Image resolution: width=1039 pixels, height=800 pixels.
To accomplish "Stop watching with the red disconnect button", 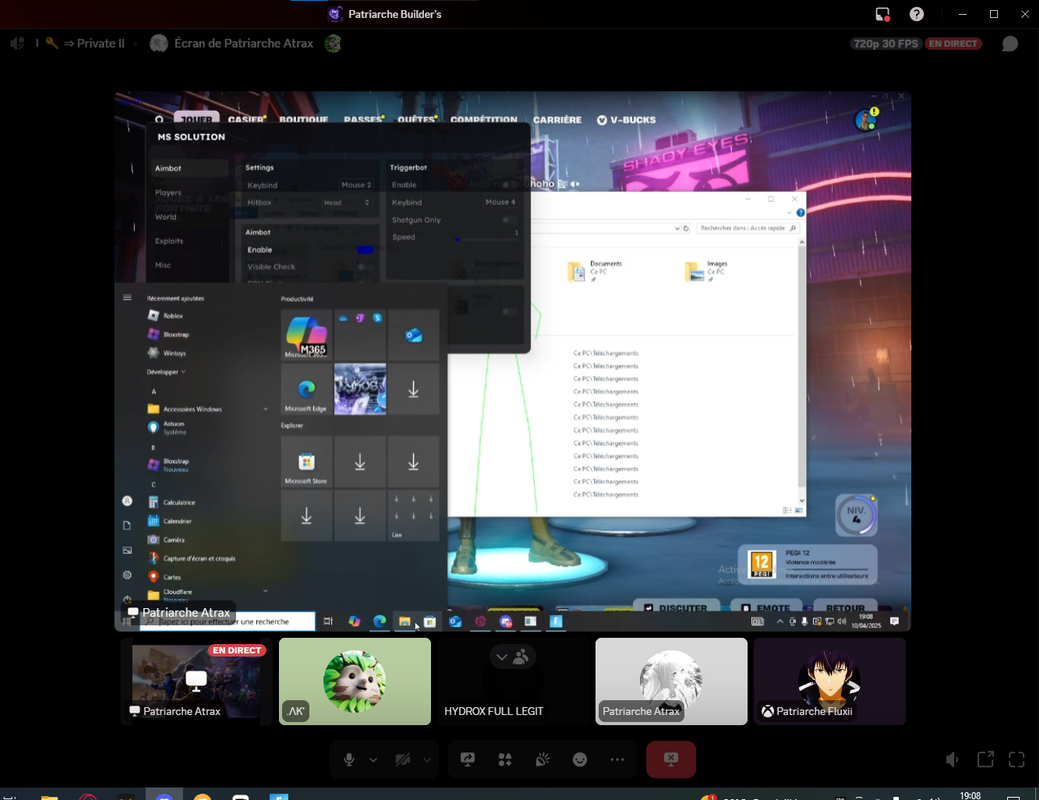I will click(671, 759).
